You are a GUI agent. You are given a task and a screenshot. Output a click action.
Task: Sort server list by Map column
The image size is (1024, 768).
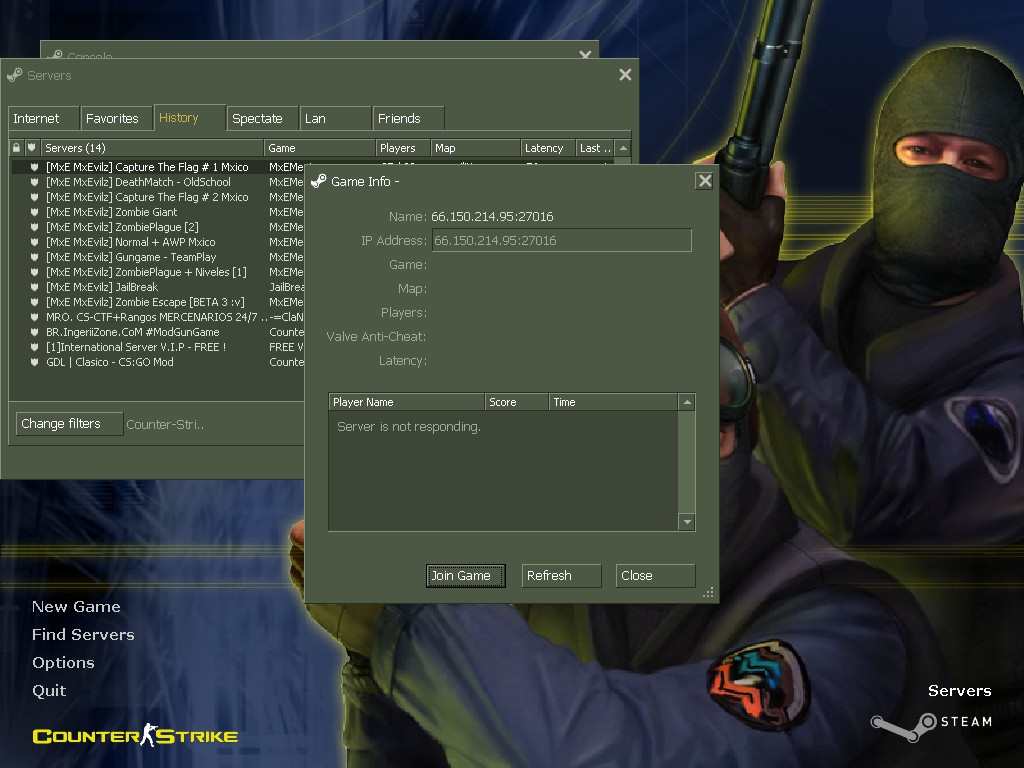click(x=476, y=148)
